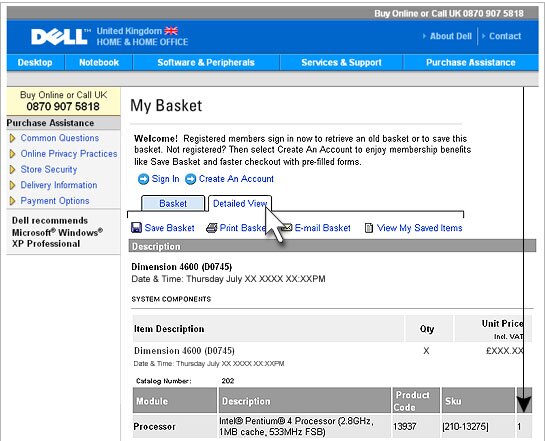Screen dimensions: 545x441
Task: Open Delivery Information link
Action: 59,185
